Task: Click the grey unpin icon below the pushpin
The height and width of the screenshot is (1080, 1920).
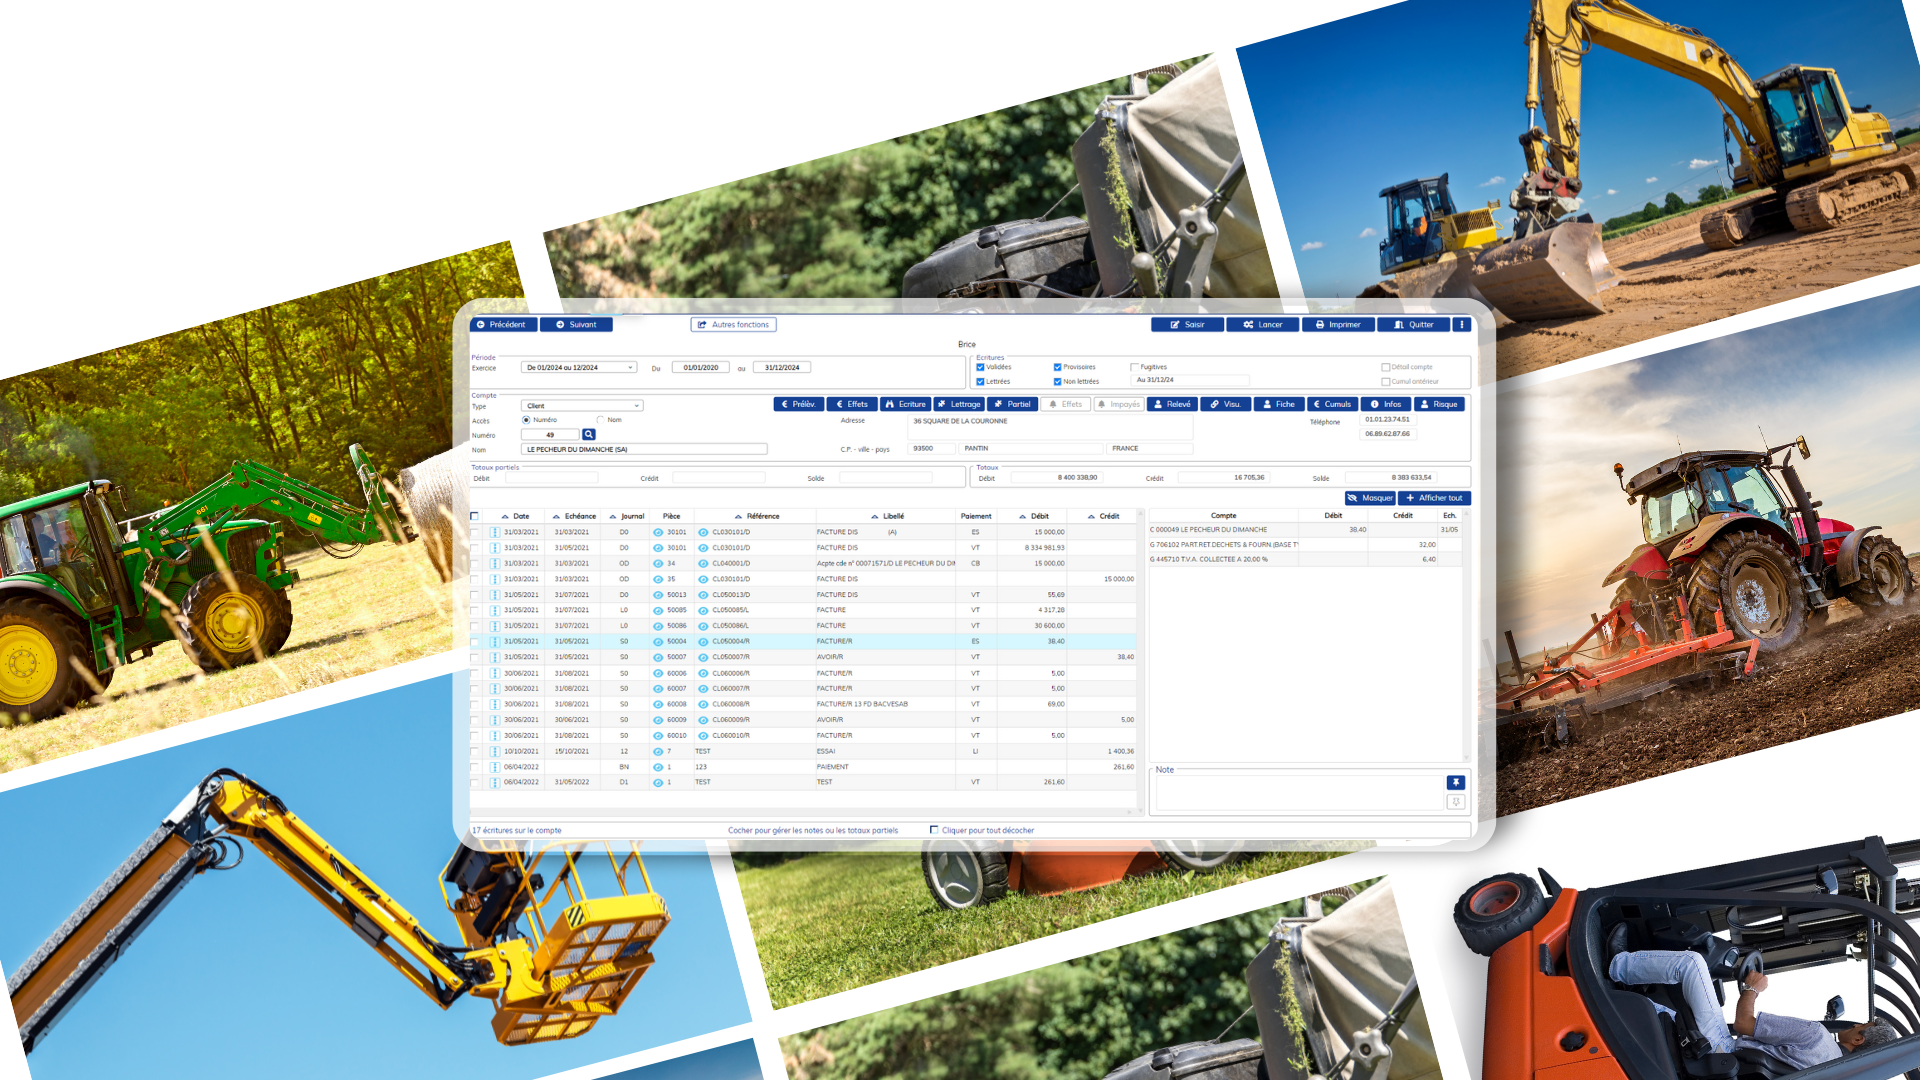Action: (x=1456, y=802)
